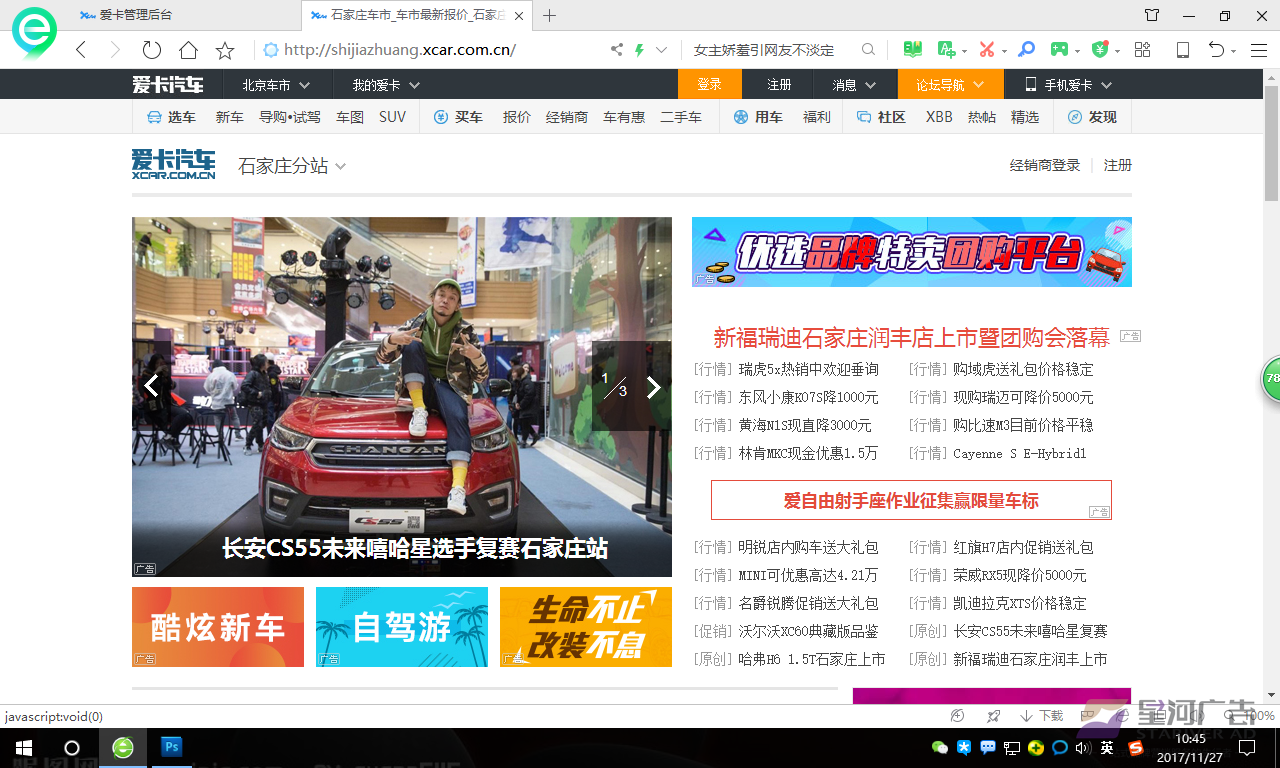Expand the address bar dropdown chevron
Image resolution: width=1280 pixels, height=768 pixels.
click(661, 50)
